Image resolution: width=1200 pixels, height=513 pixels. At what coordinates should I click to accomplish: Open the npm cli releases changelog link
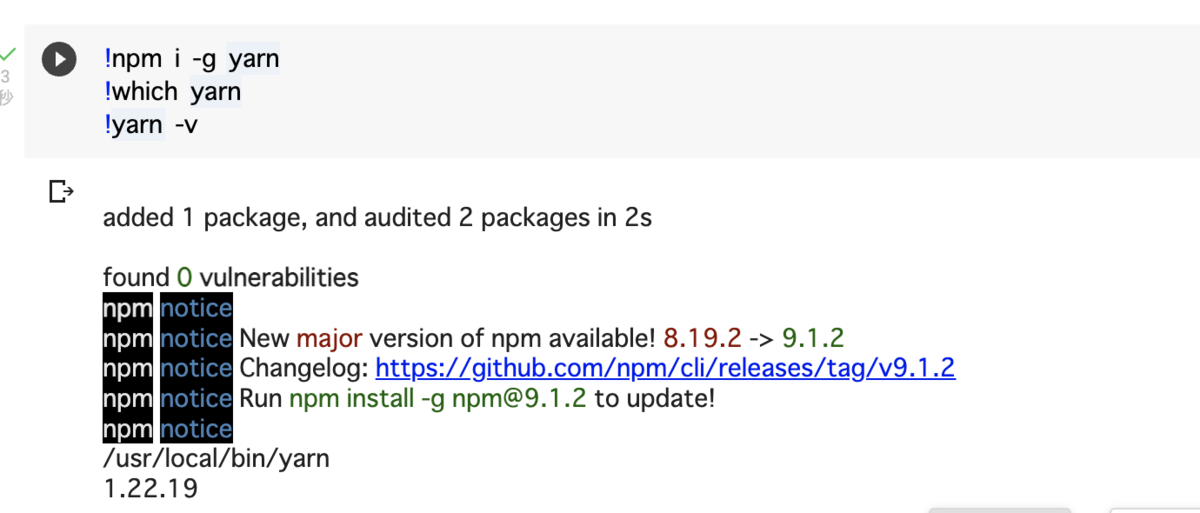point(665,368)
